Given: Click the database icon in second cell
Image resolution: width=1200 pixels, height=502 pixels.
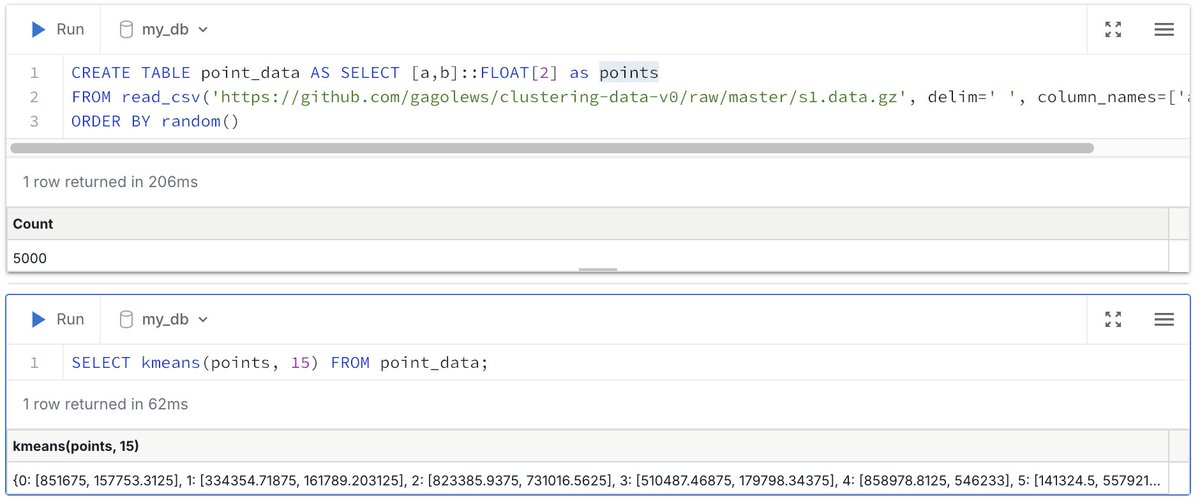Looking at the screenshot, I should point(126,319).
